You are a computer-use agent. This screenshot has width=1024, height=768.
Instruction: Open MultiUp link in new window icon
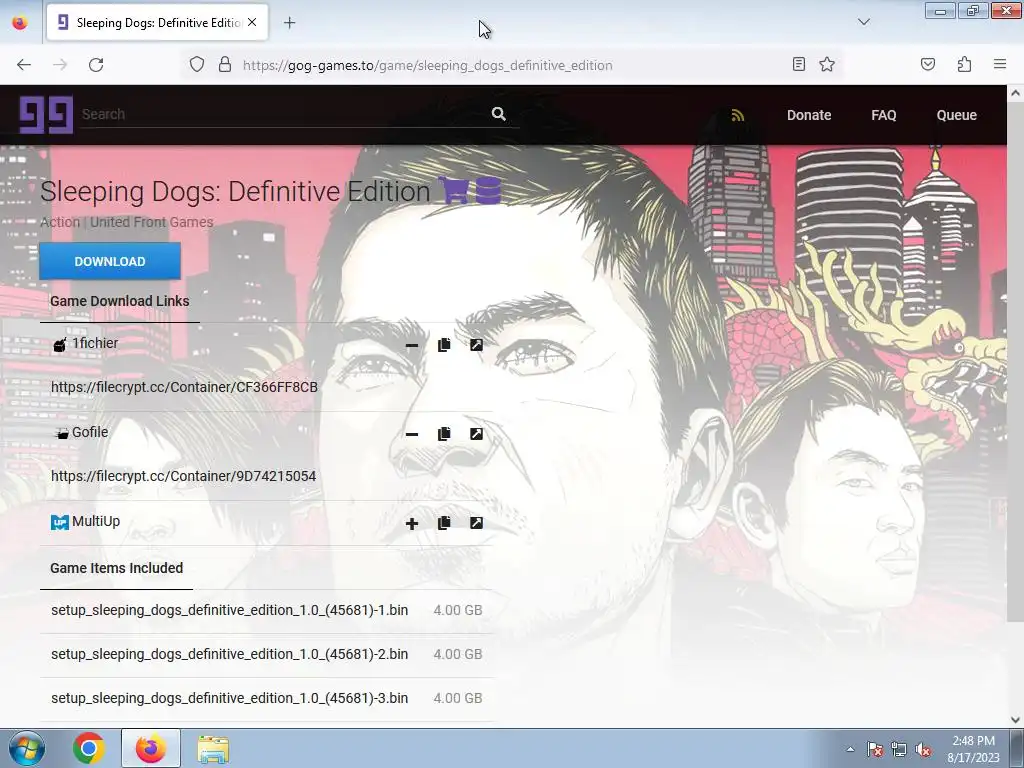pos(477,522)
